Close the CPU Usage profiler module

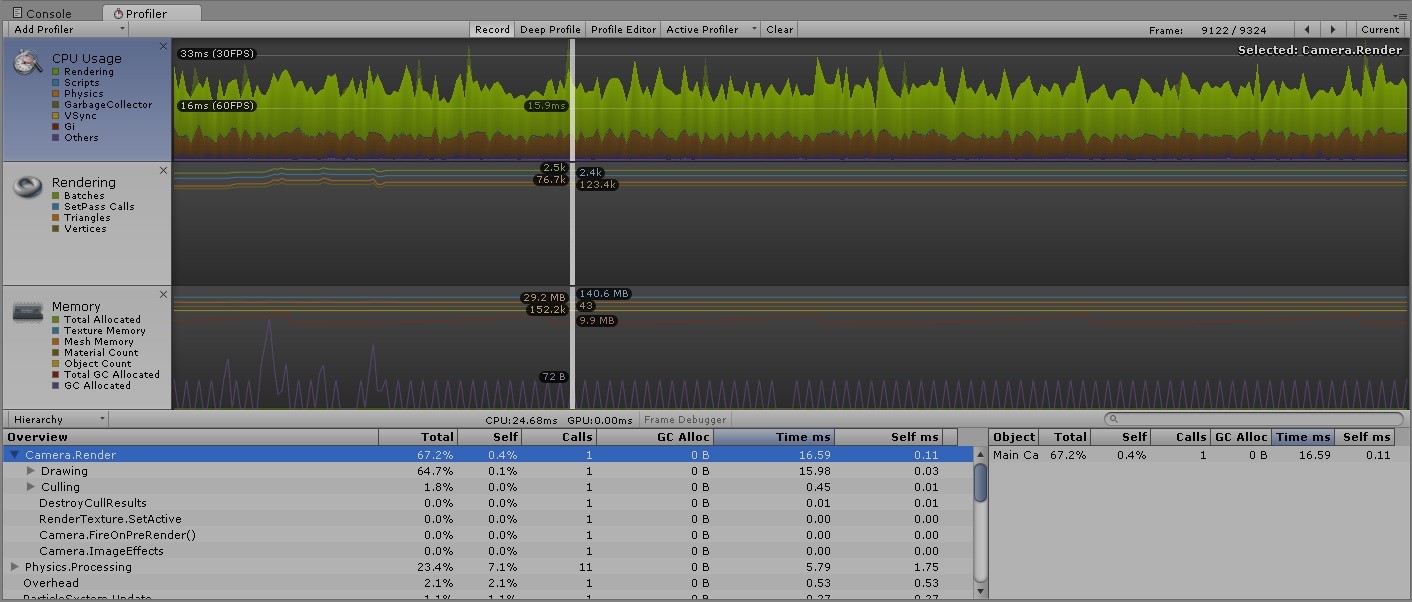point(164,46)
